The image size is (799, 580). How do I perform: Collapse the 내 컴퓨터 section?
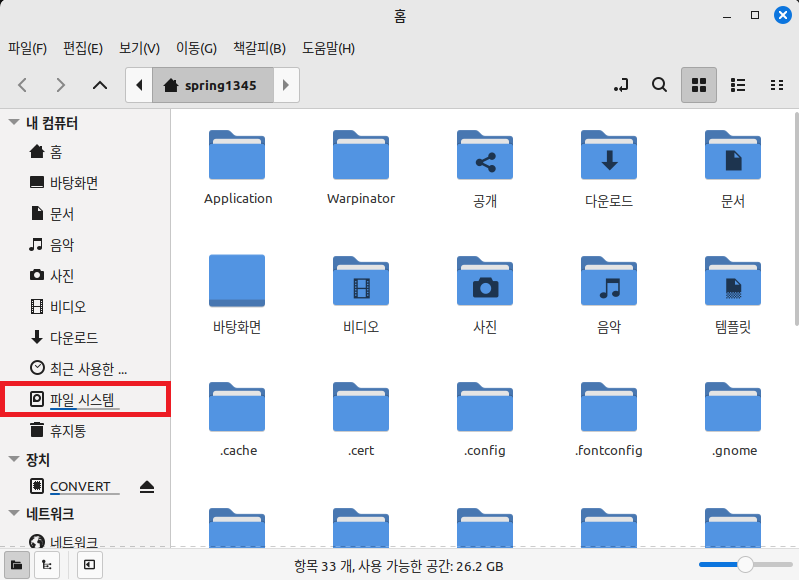click(x=14, y=122)
